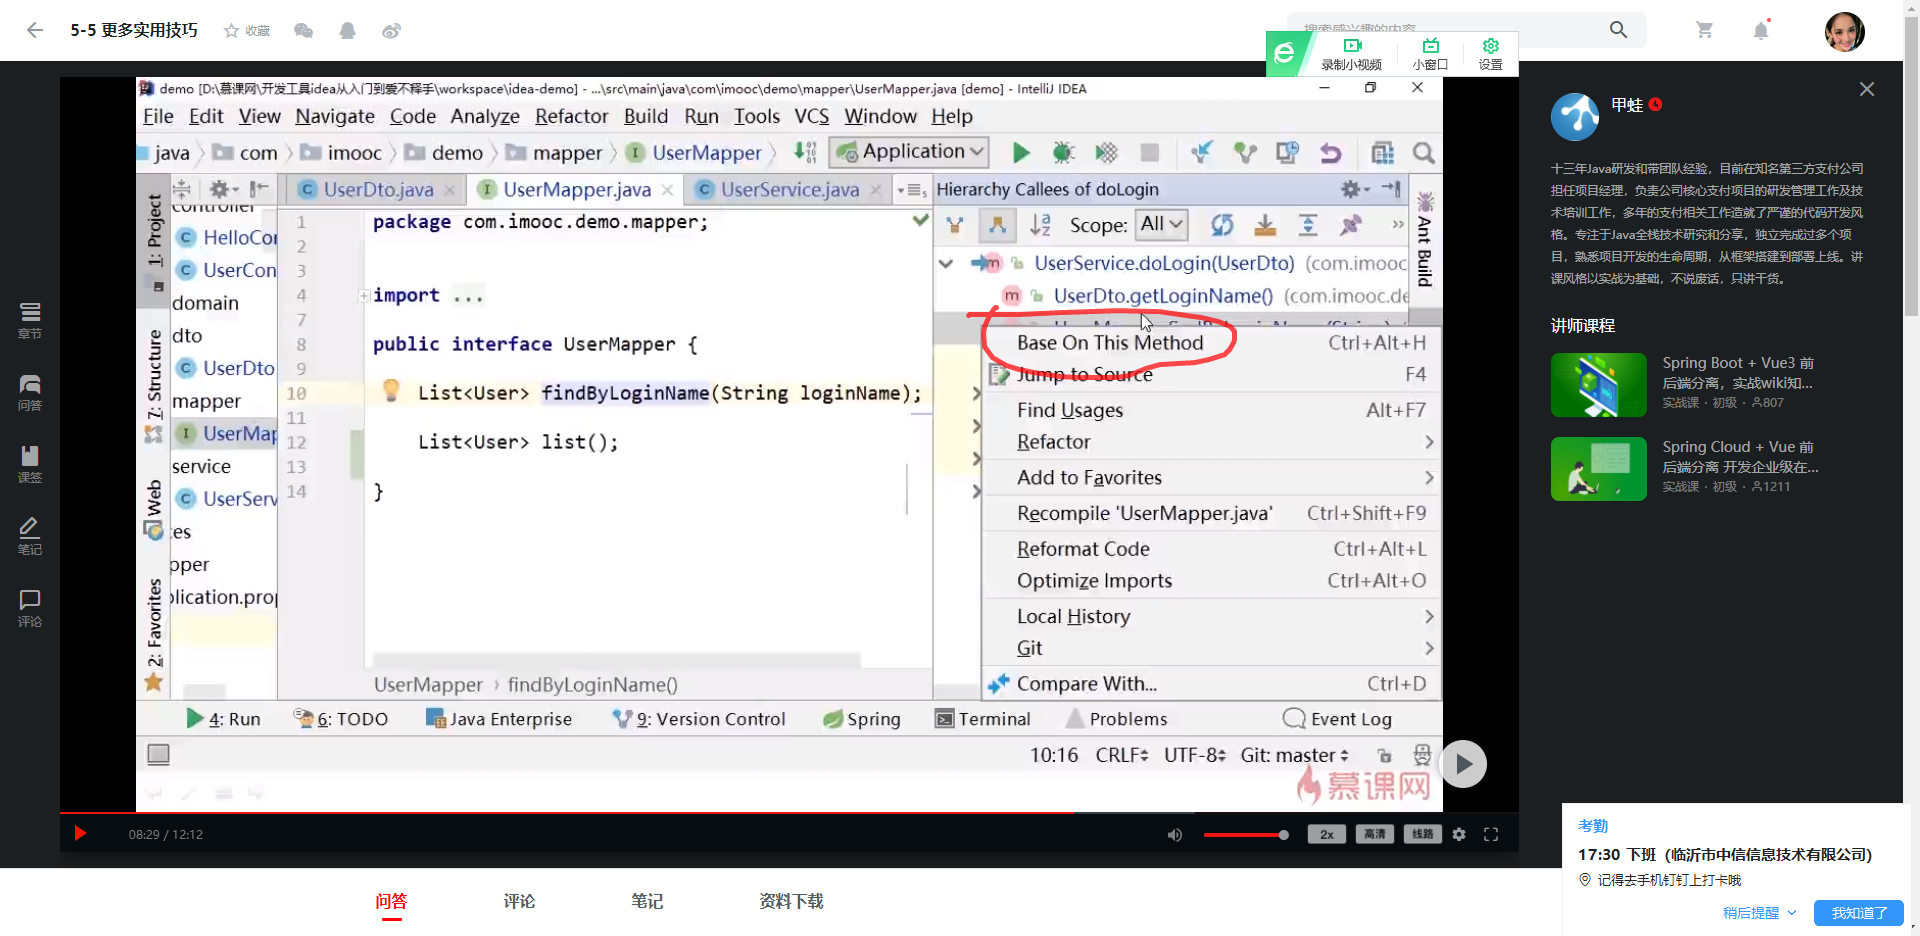Screen dimensions: 1920x936
Task: Switch to the UserService.java editor tab
Action: coord(789,189)
